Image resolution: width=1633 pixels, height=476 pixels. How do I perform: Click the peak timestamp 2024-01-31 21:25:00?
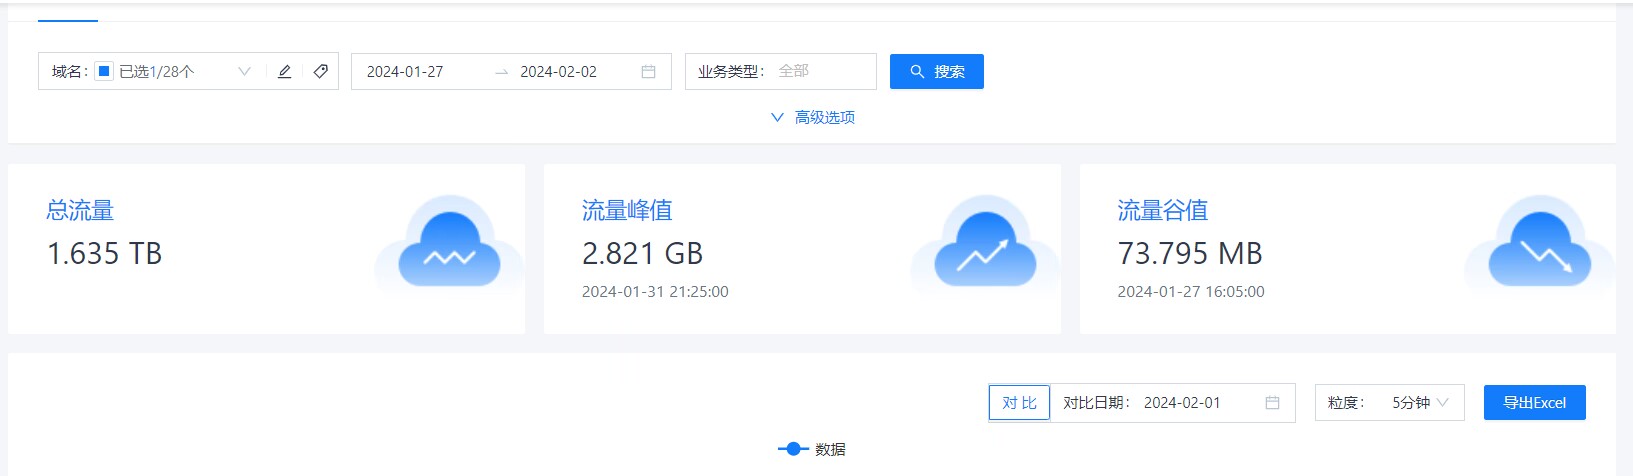pyautogui.click(x=655, y=292)
